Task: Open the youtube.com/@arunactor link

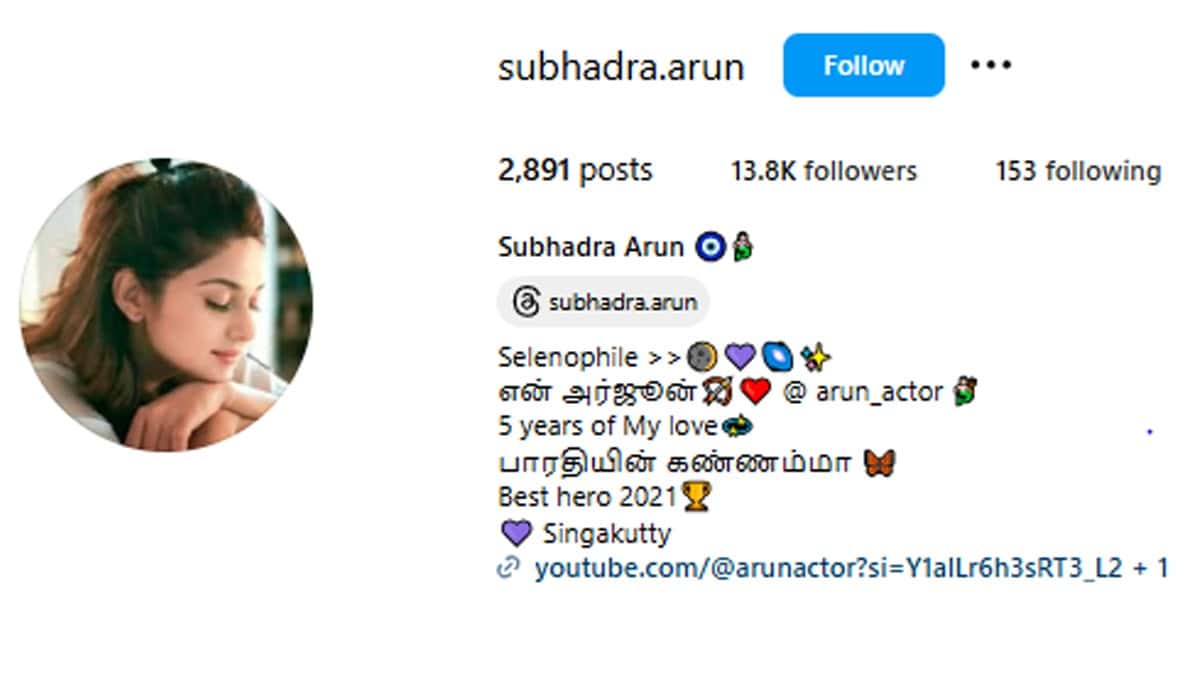Action: point(825,569)
